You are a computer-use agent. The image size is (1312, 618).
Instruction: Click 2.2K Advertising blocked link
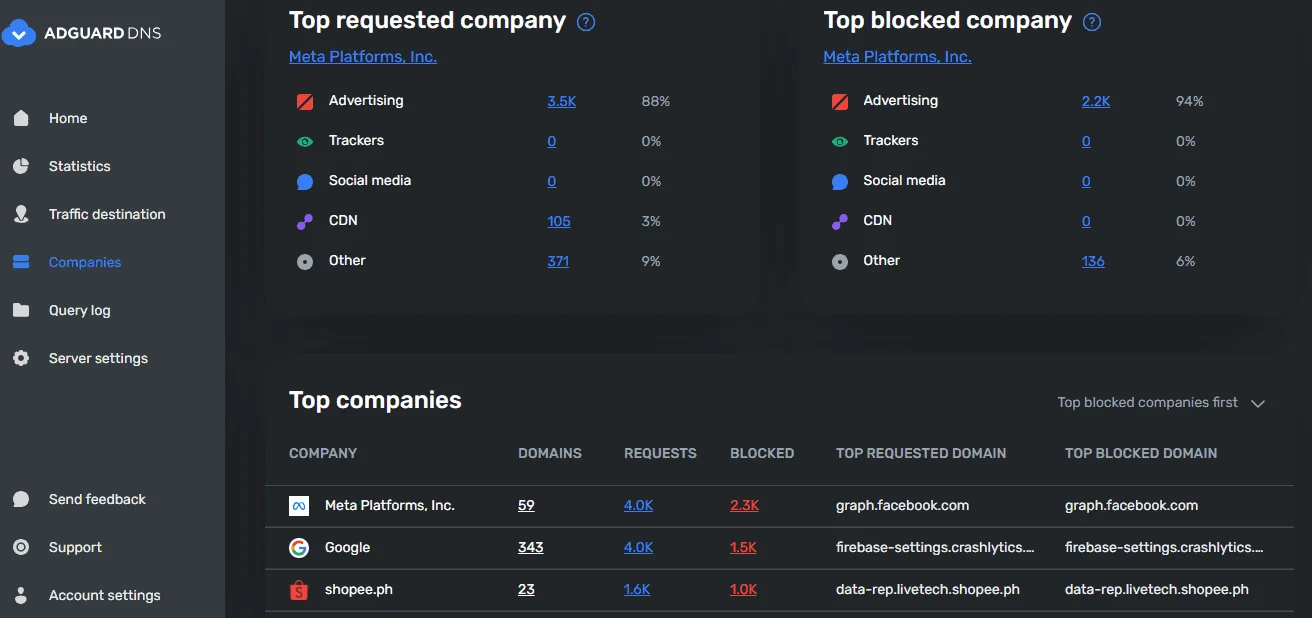coord(1096,101)
